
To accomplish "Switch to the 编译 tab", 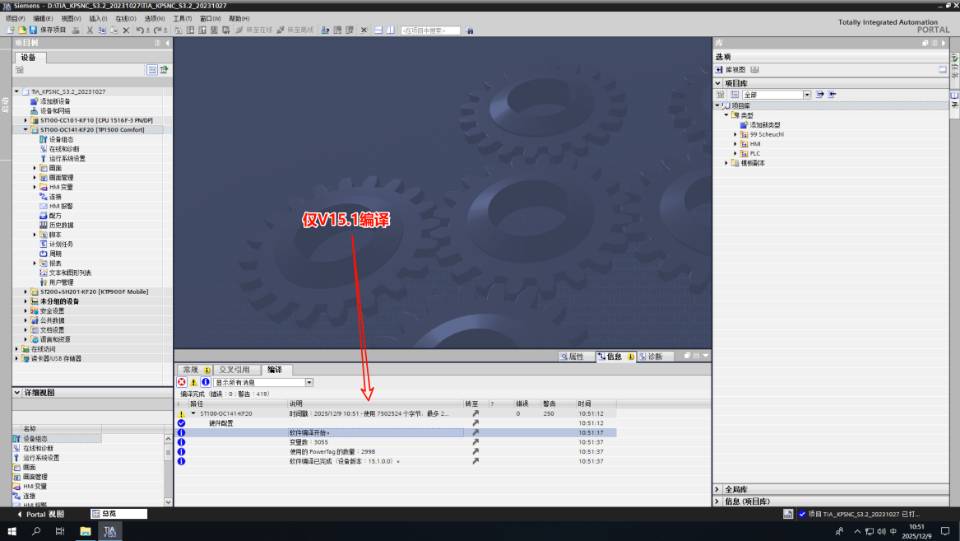I will (x=275, y=370).
